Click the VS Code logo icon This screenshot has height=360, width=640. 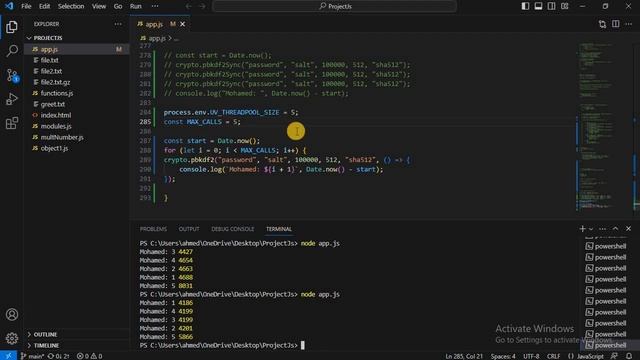(9, 6)
